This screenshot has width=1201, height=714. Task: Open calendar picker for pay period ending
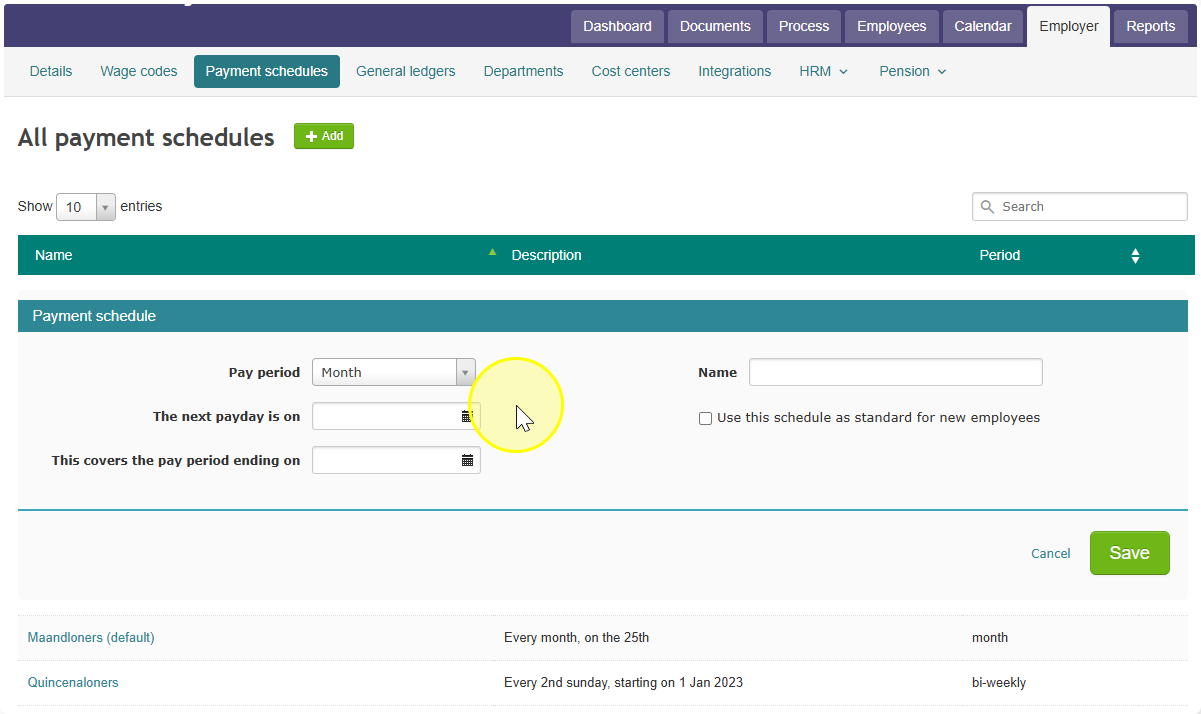pyautogui.click(x=467, y=460)
